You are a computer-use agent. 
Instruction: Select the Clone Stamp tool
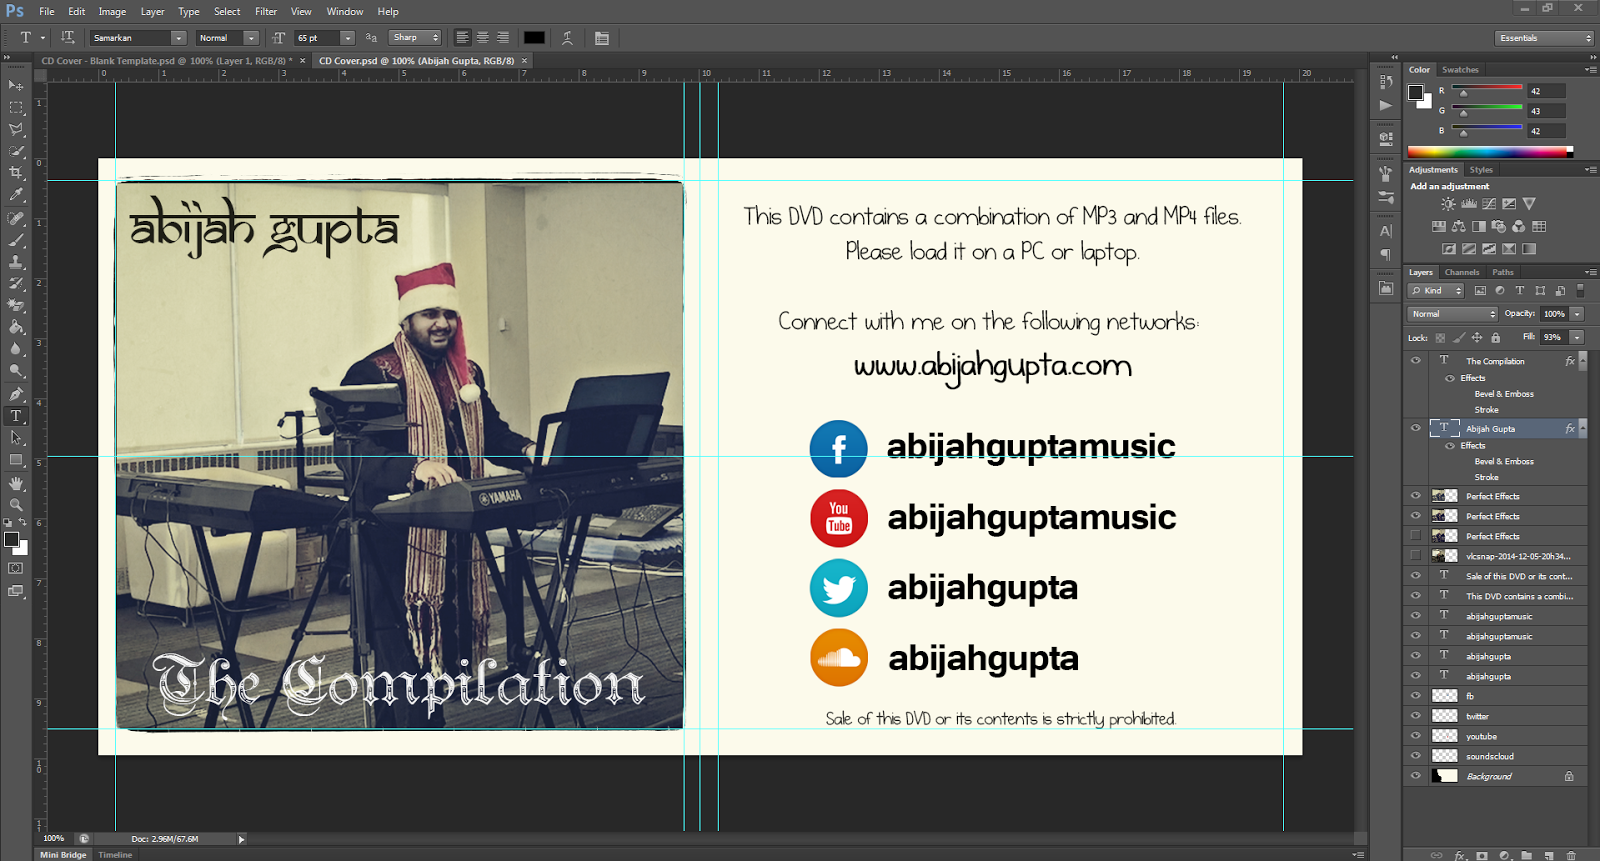click(x=16, y=262)
